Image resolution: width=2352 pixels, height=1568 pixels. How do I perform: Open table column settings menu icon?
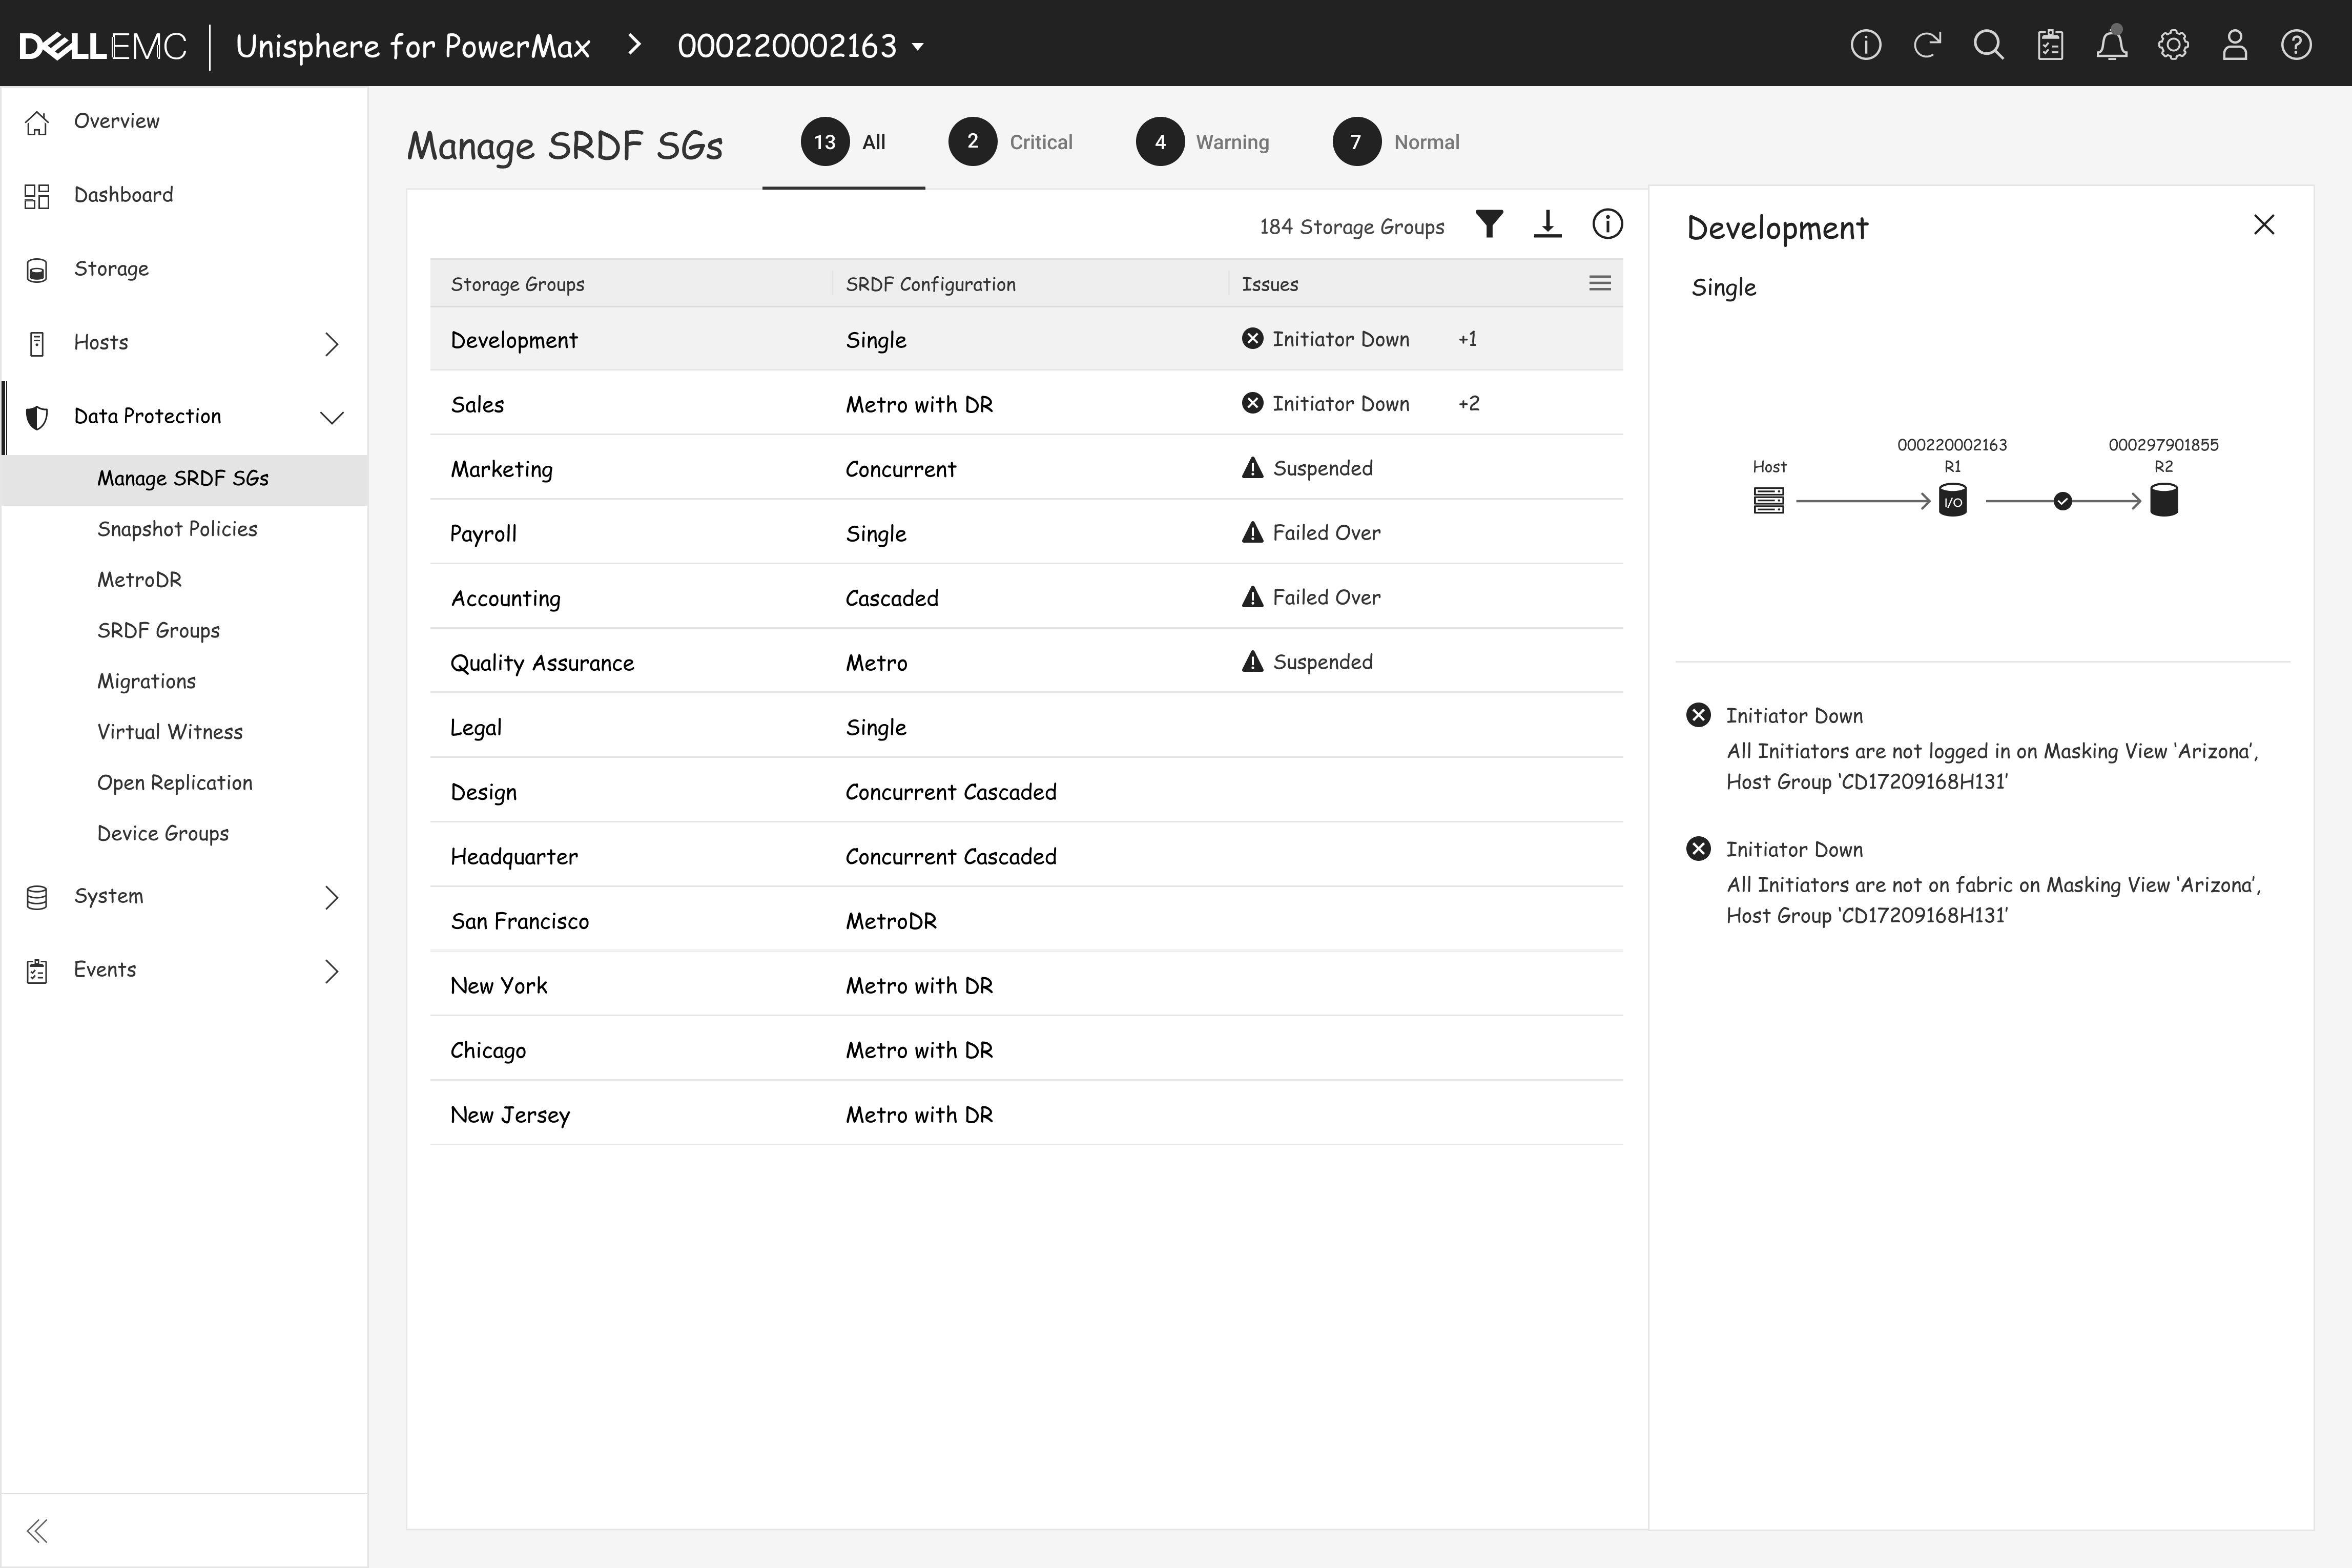tap(1599, 284)
